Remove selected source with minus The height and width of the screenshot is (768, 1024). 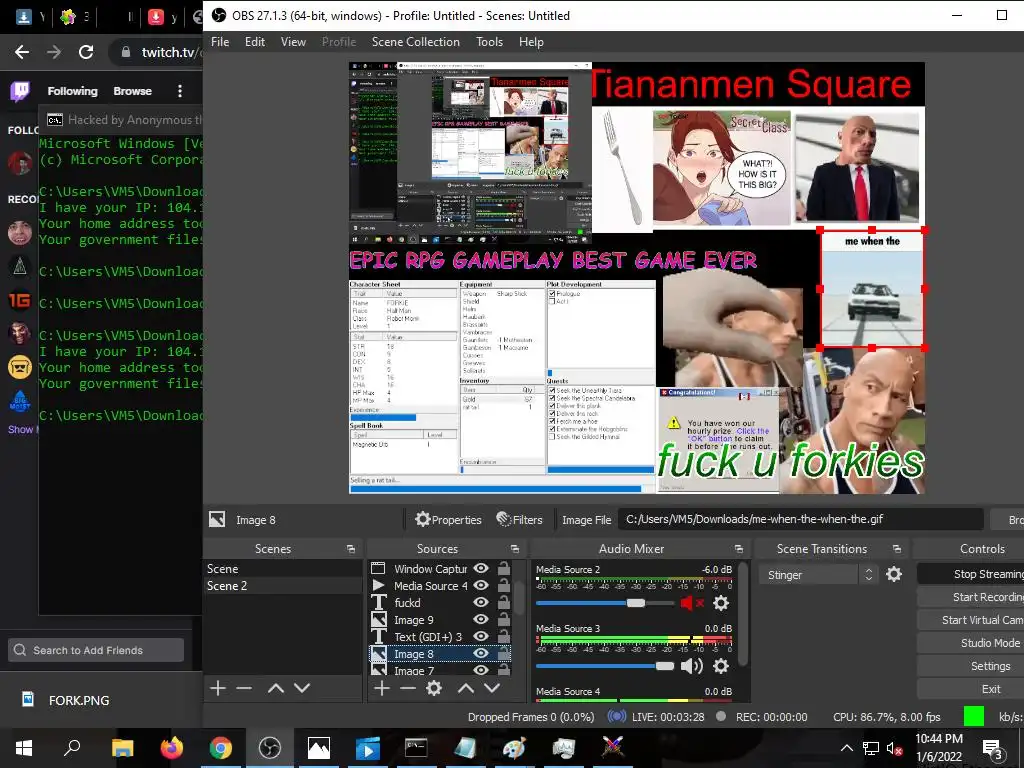tap(408, 688)
